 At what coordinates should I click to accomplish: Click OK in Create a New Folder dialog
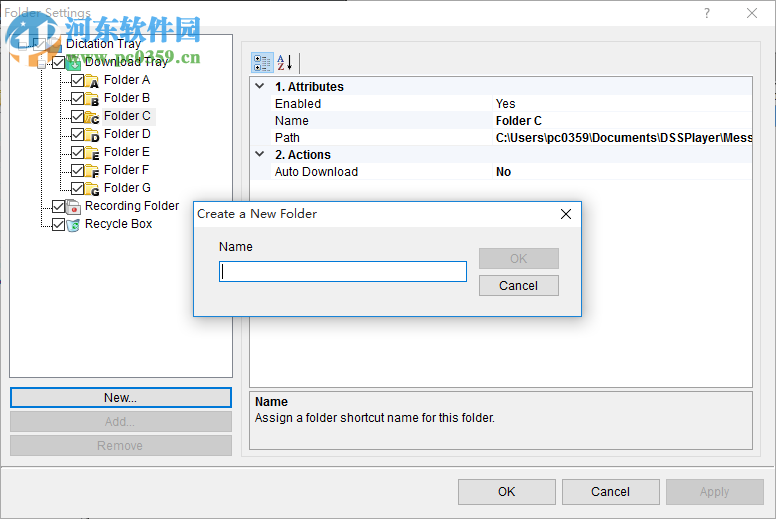click(x=519, y=258)
